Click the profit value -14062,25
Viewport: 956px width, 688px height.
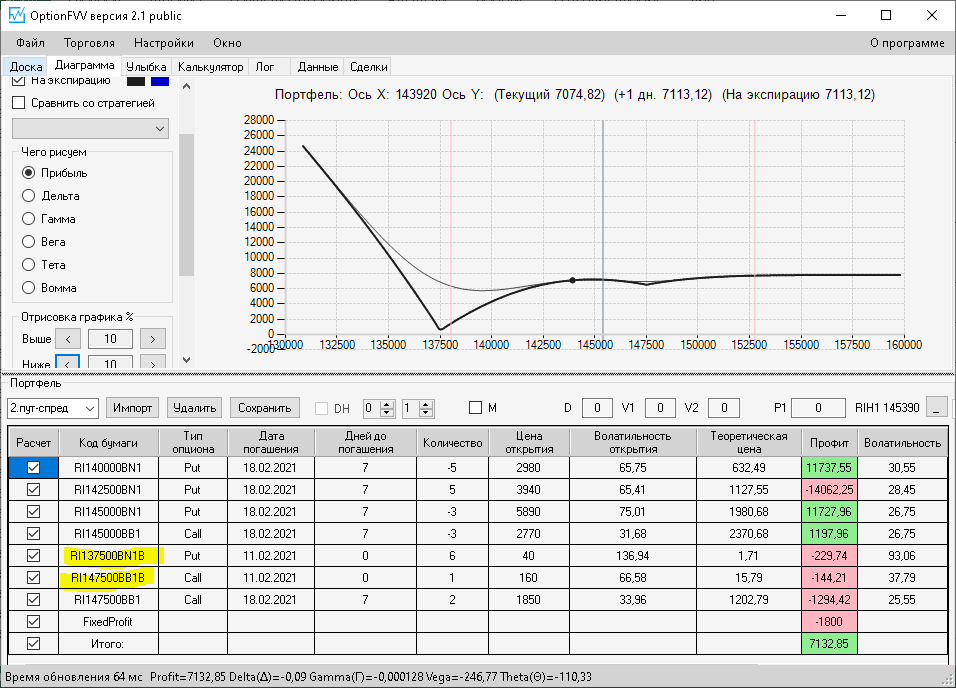(x=829, y=490)
